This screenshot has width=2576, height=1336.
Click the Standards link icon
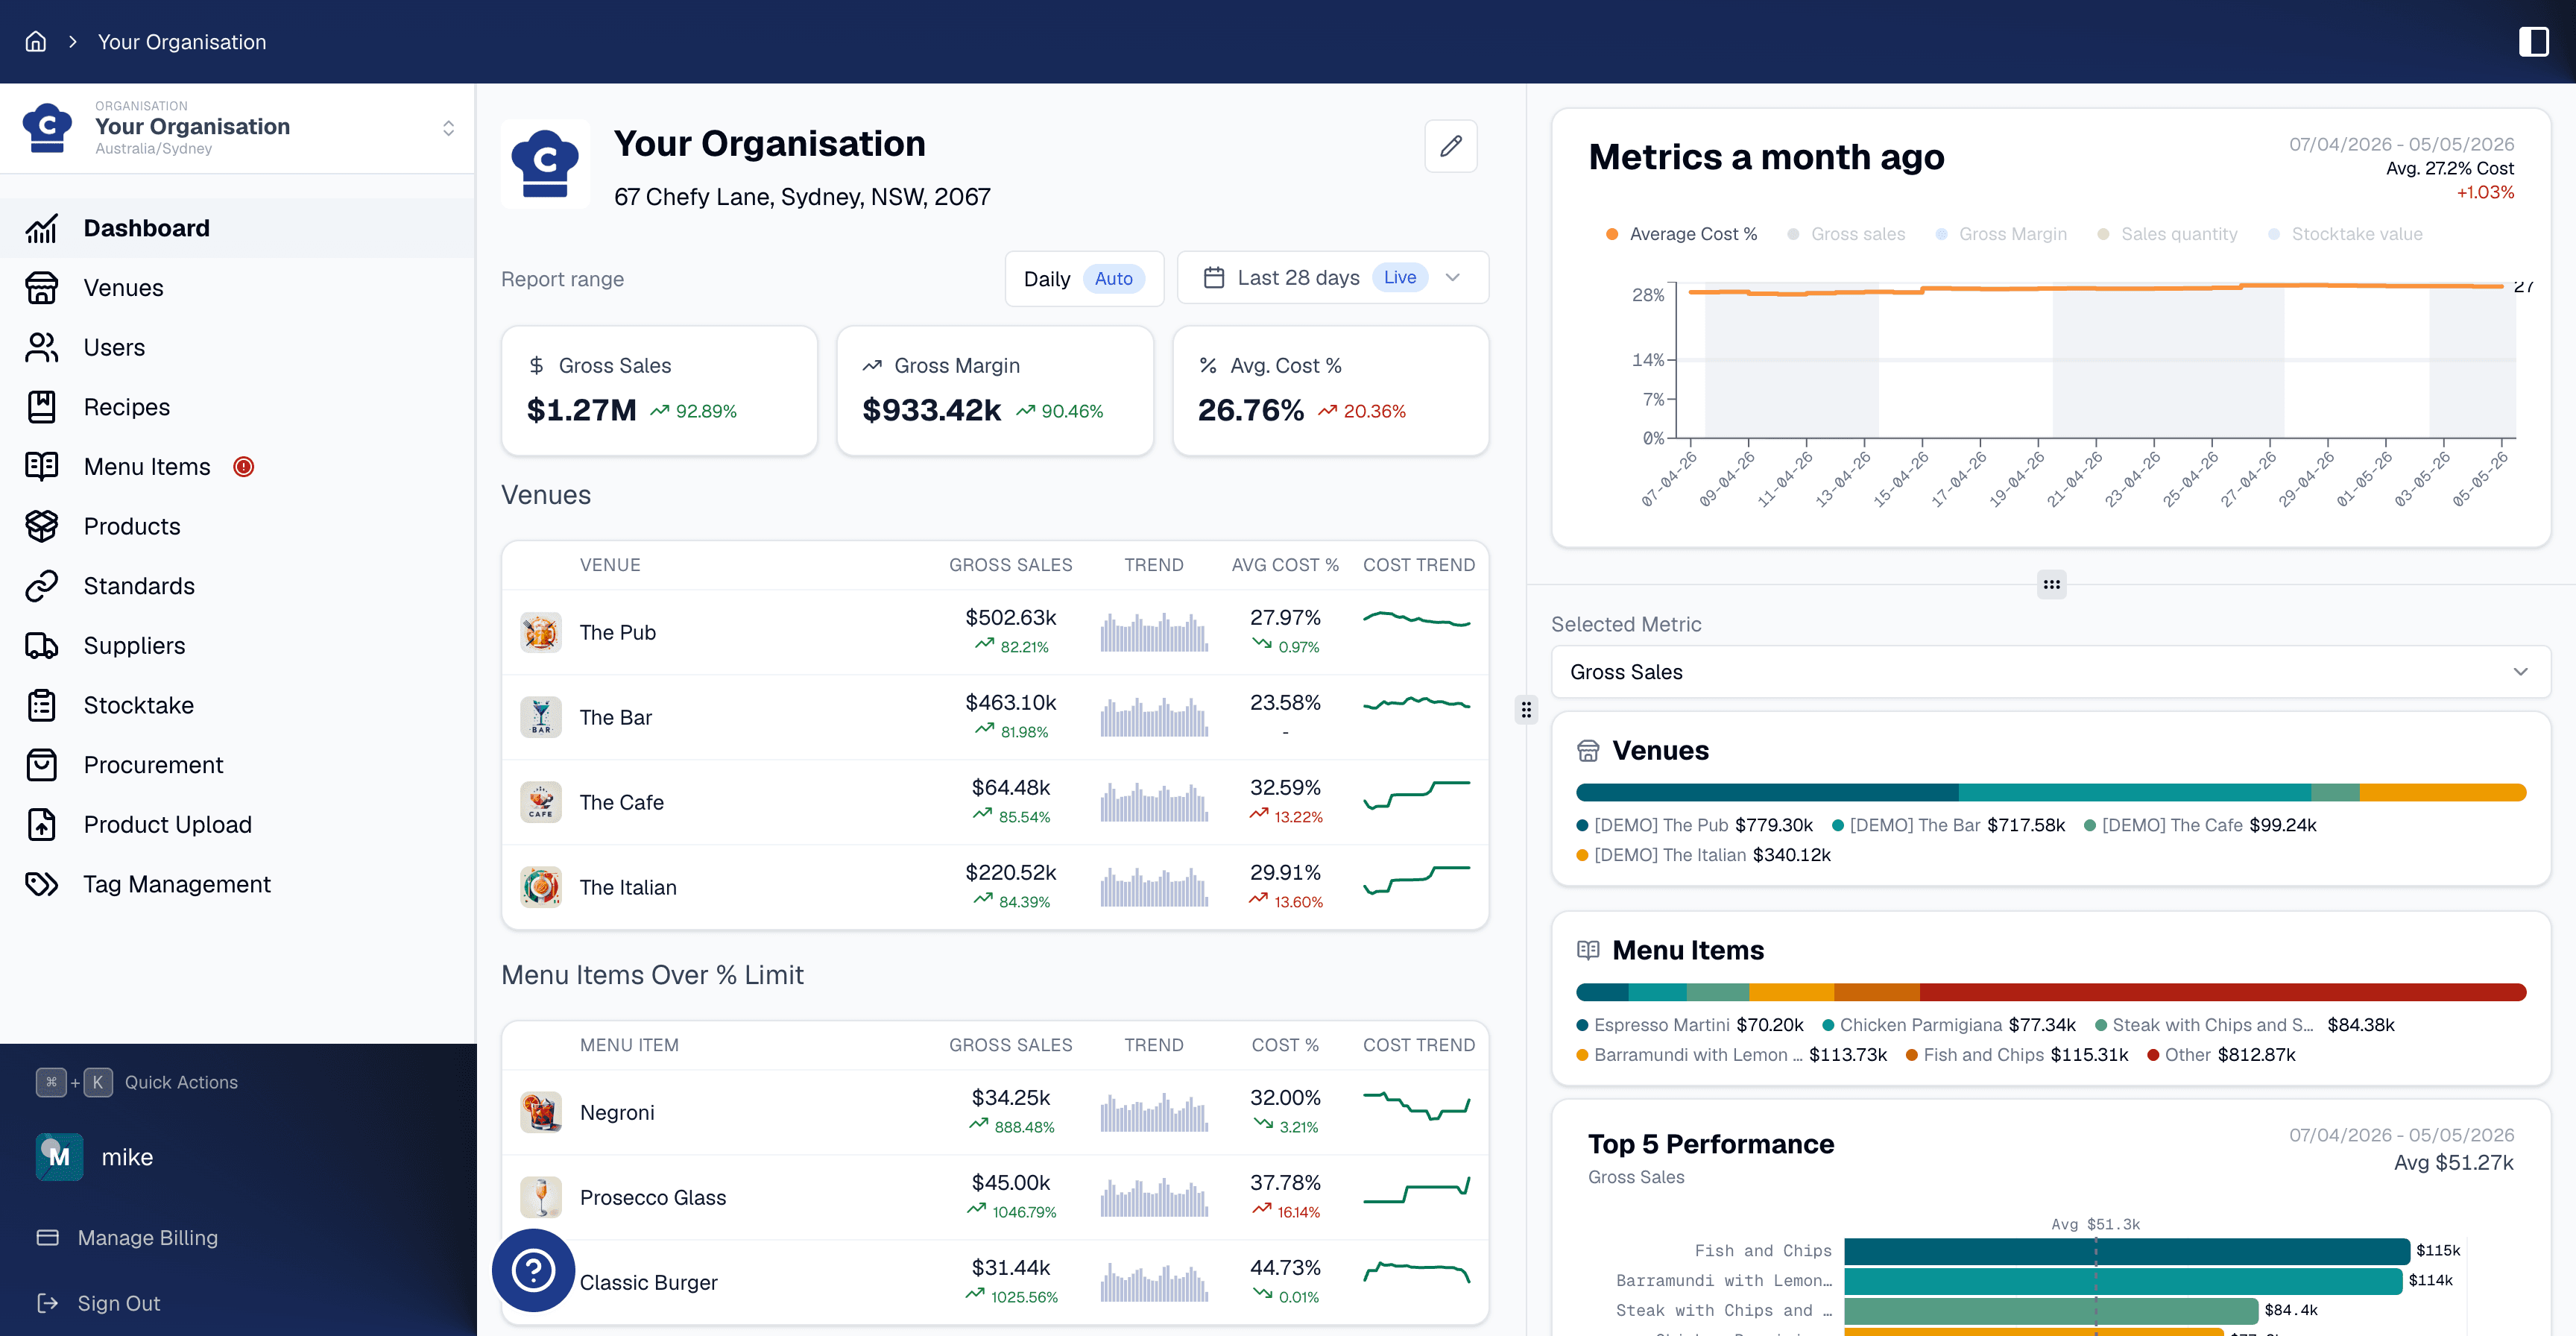coord(41,586)
